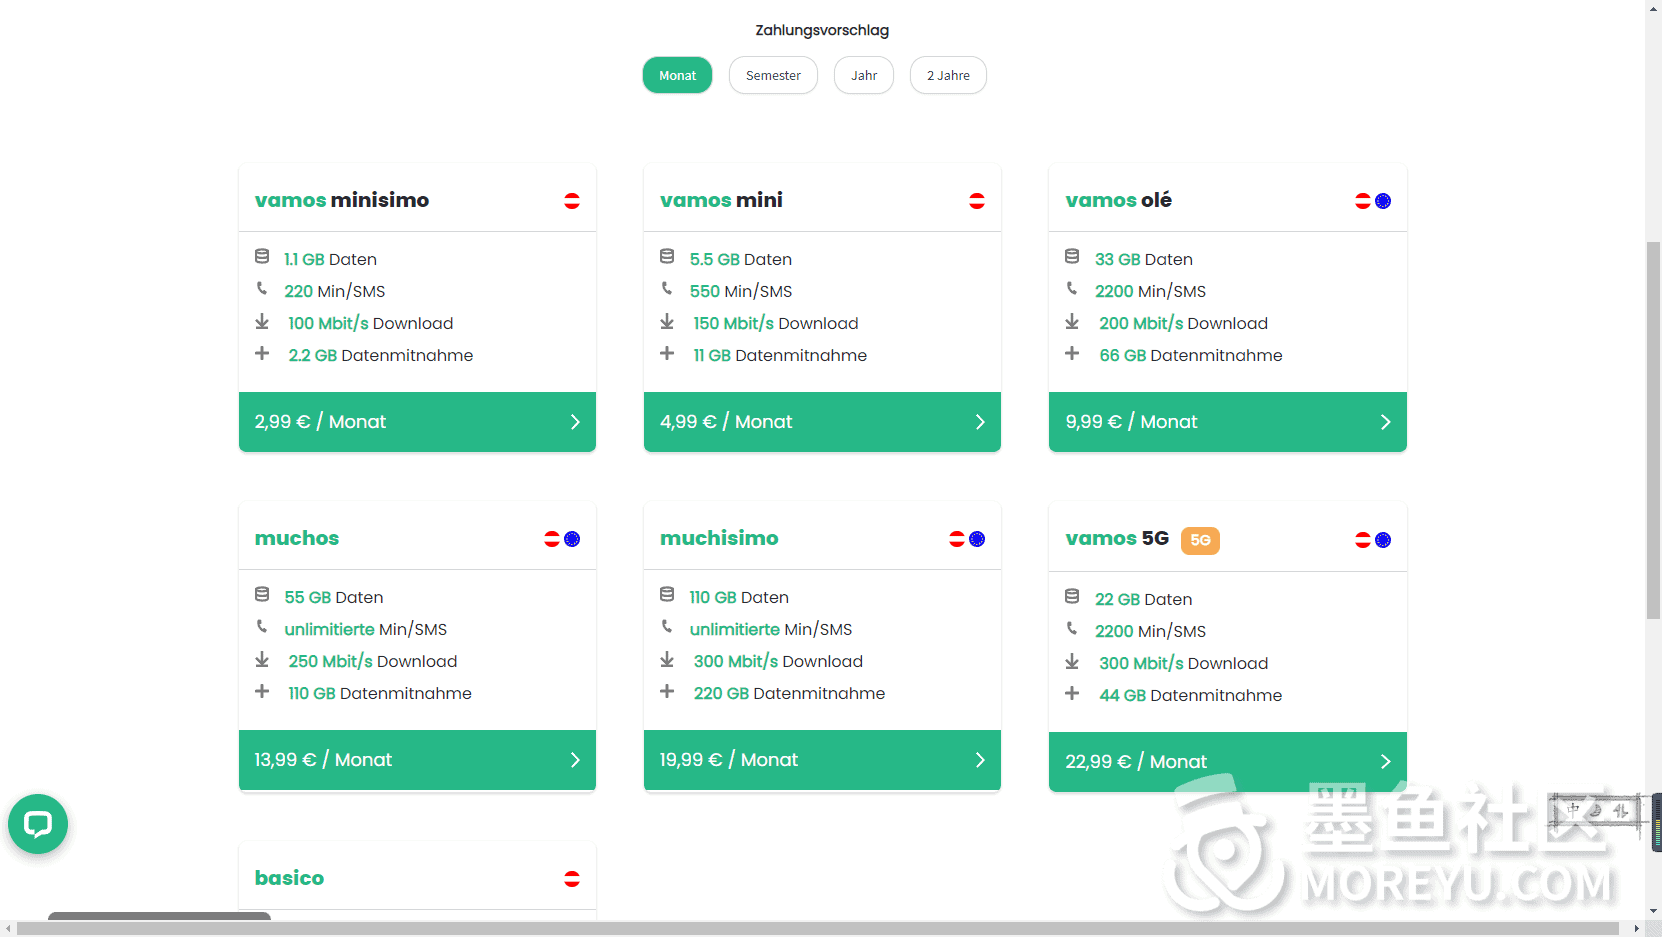This screenshot has height=937, width=1662.
Task: Click the data icon beside 55 GB Daten
Action: pos(262,595)
